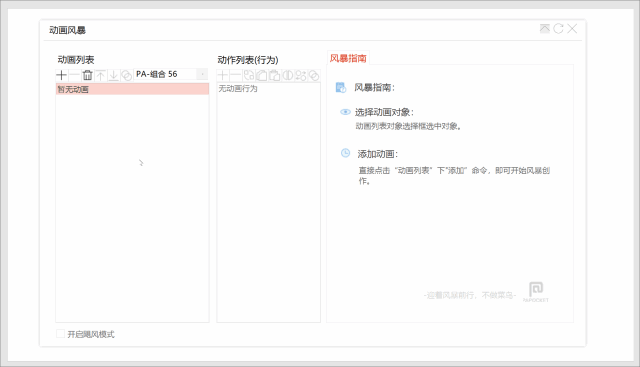
Task: Click the last overlapping circles icon in 动作列表 toolbar
Action: tap(314, 75)
